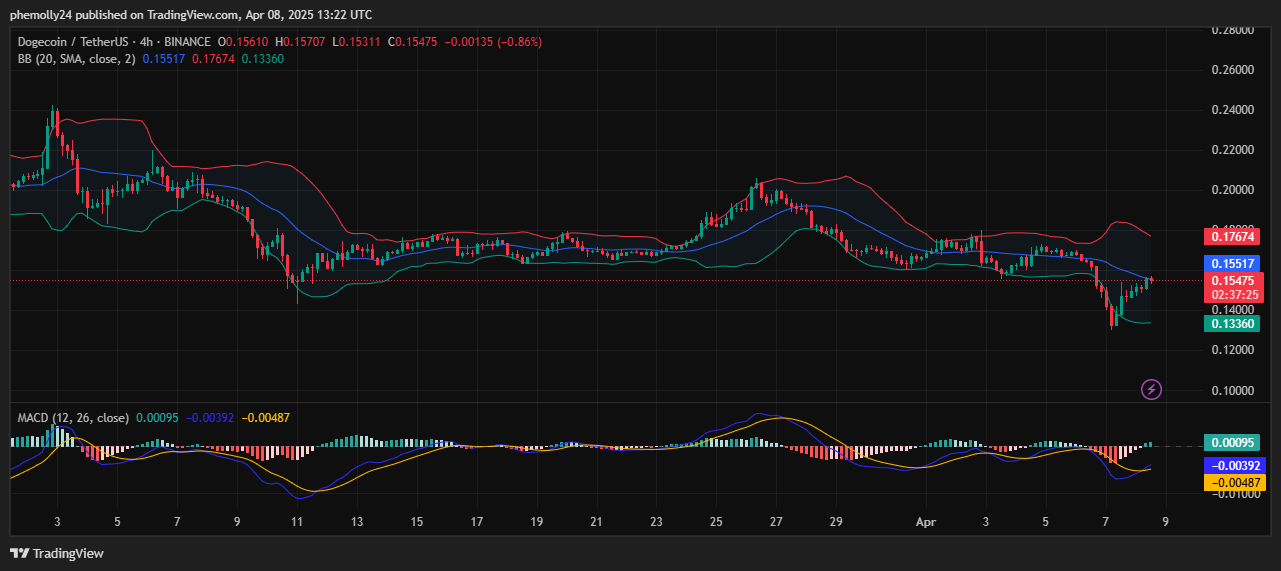Image resolution: width=1281 pixels, height=571 pixels.
Task: Click the '11' date on the time axis
Action: point(297,521)
